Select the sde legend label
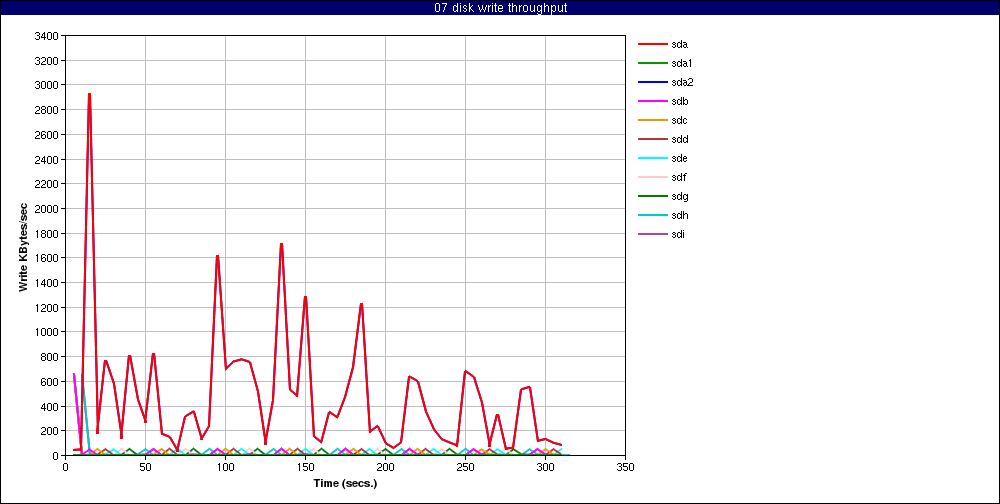This screenshot has width=1000, height=504. (x=679, y=158)
